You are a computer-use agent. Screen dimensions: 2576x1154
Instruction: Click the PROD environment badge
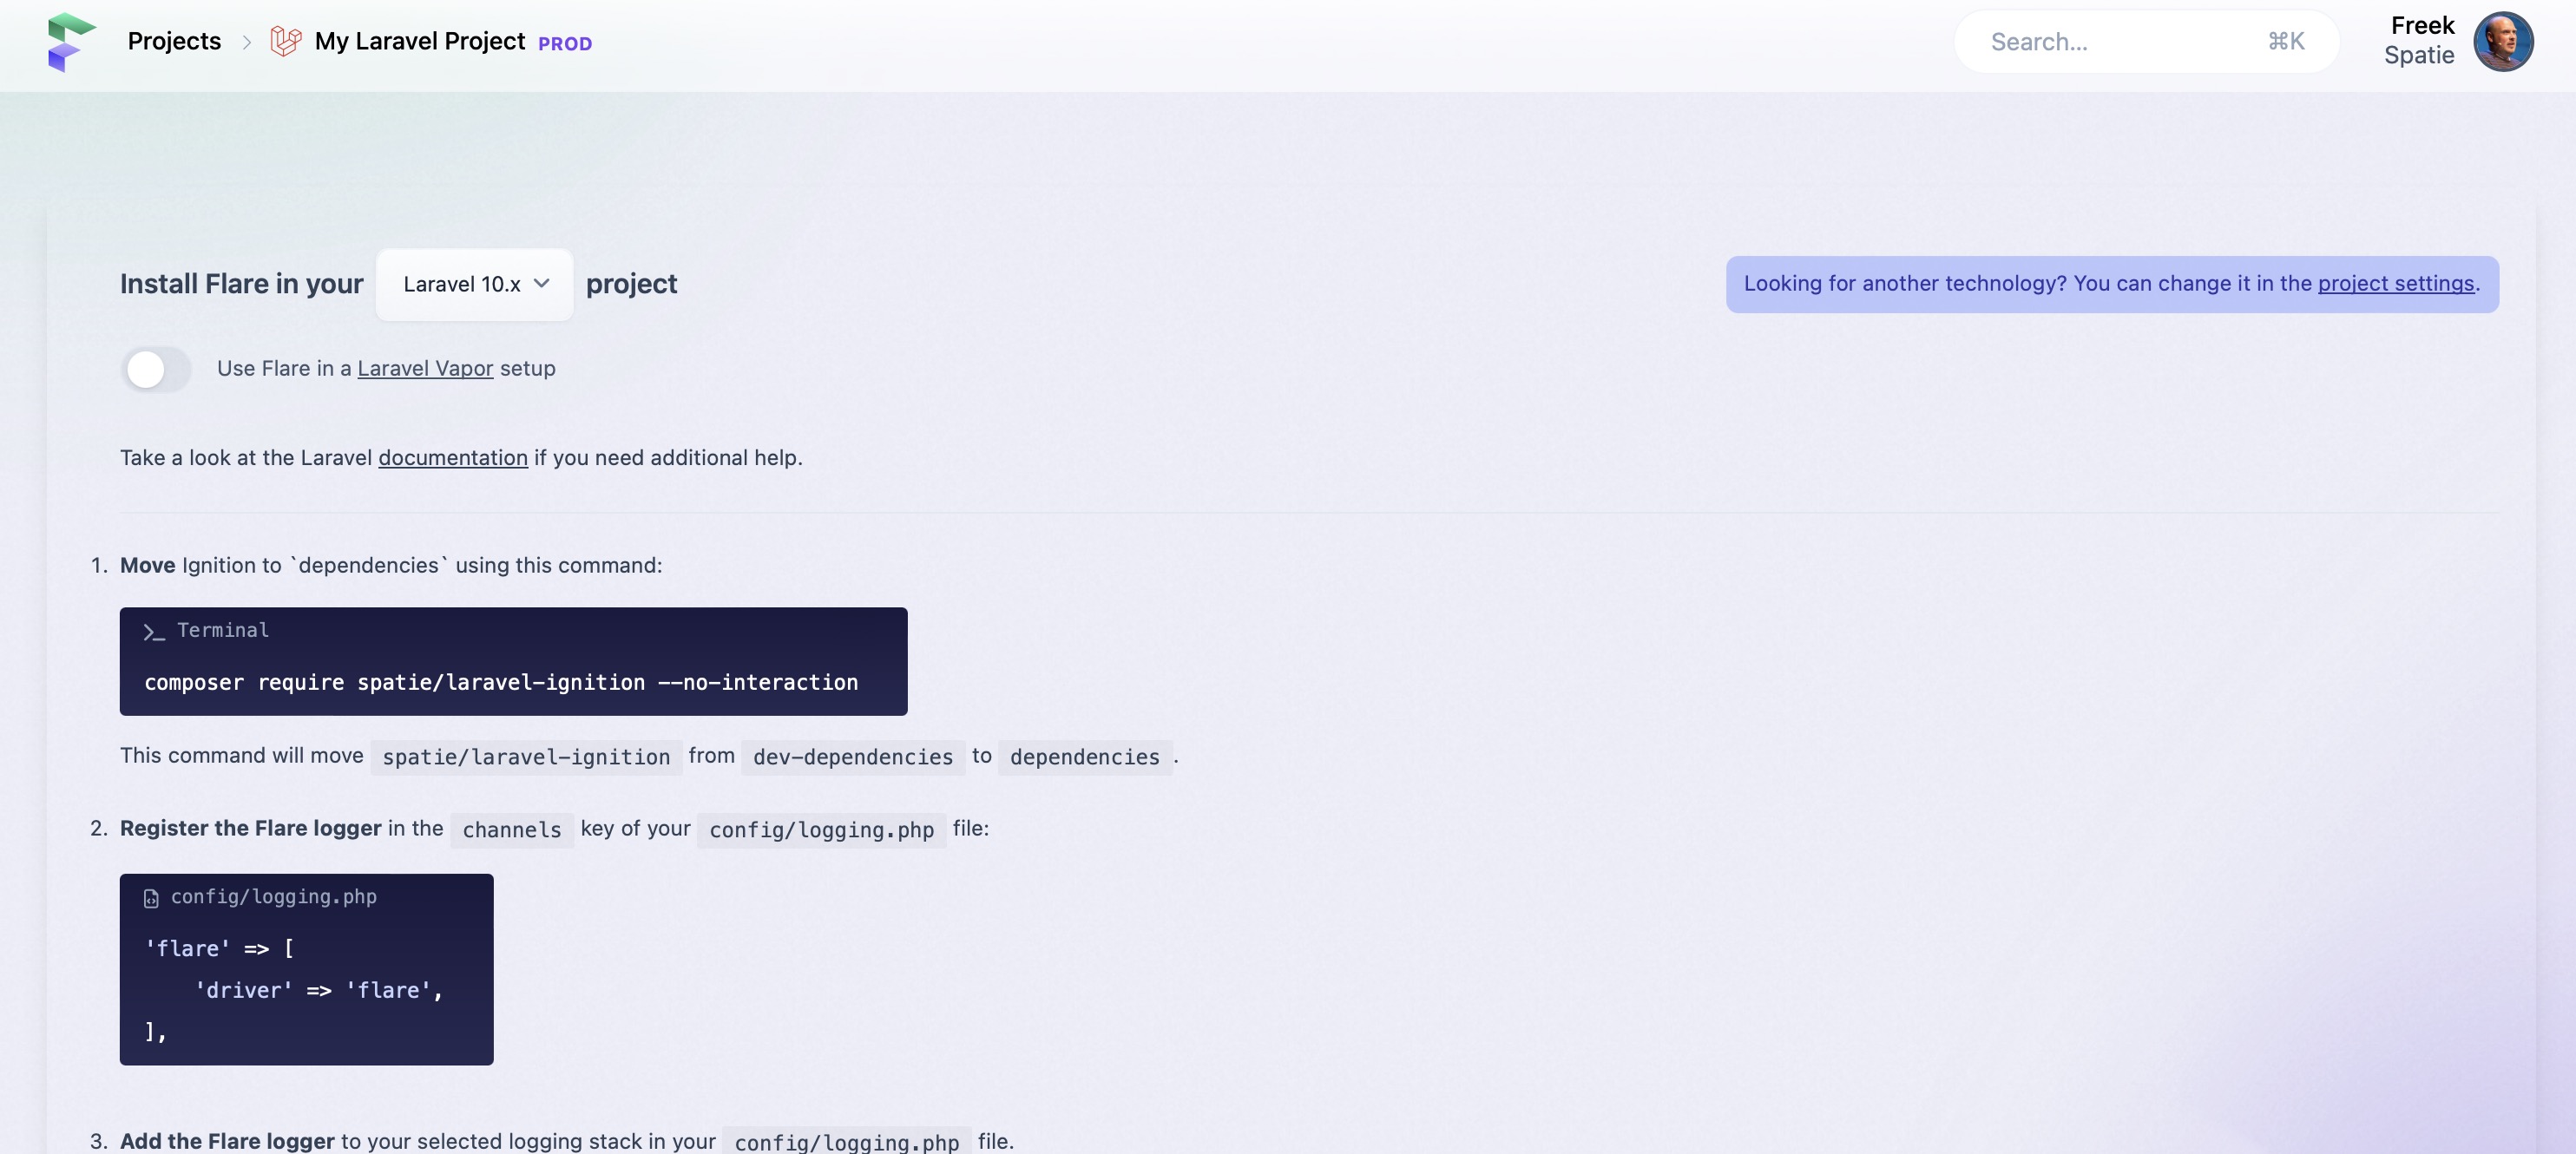pos(565,44)
